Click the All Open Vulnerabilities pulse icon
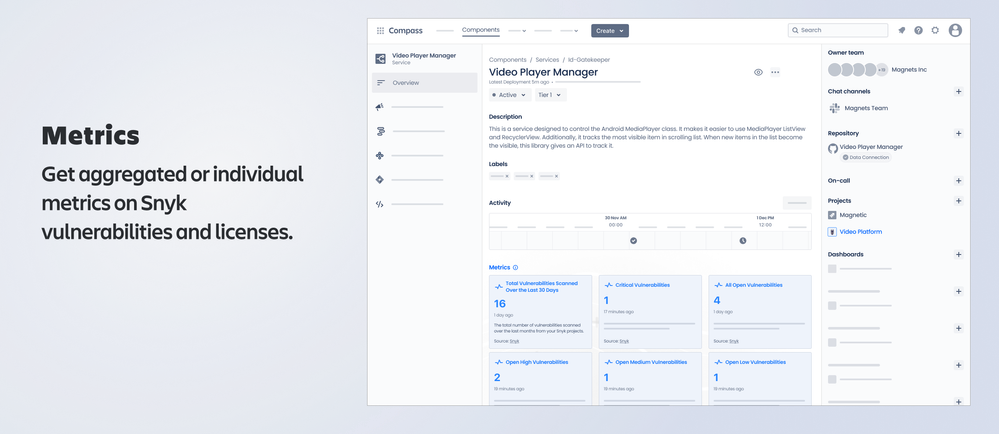The image size is (999, 434). pyautogui.click(x=718, y=286)
